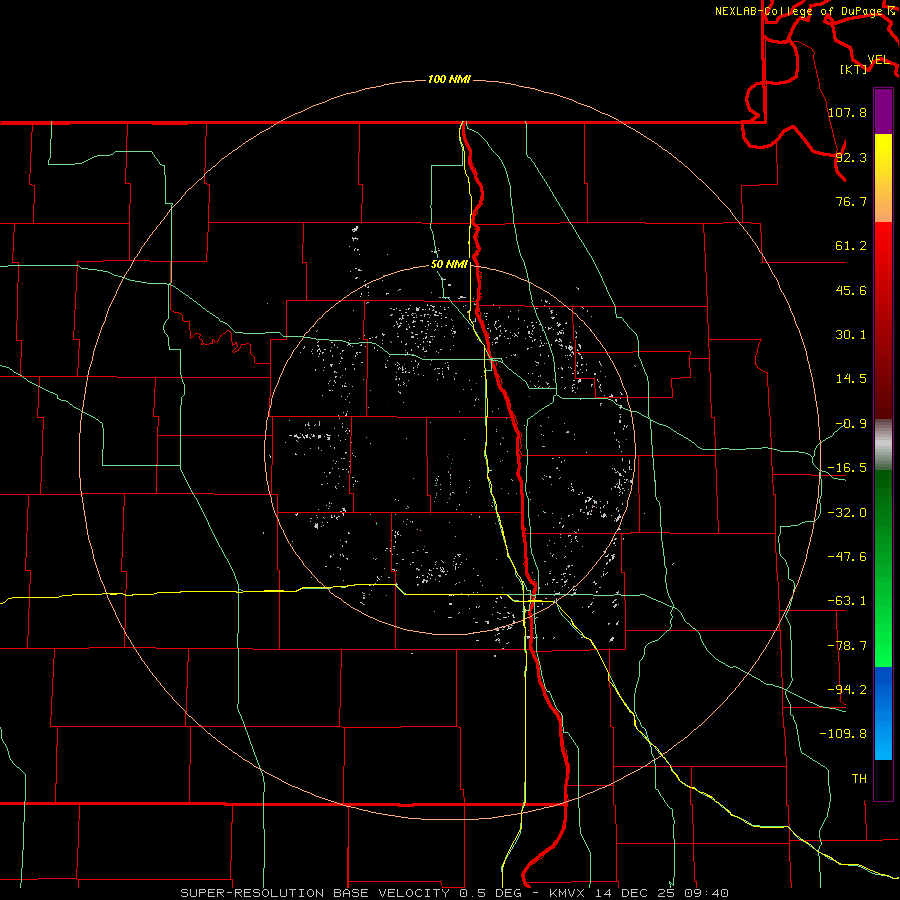Click the yellow-orange segment of the velocity scale
The width and height of the screenshot is (900, 900).
pyautogui.click(x=883, y=178)
